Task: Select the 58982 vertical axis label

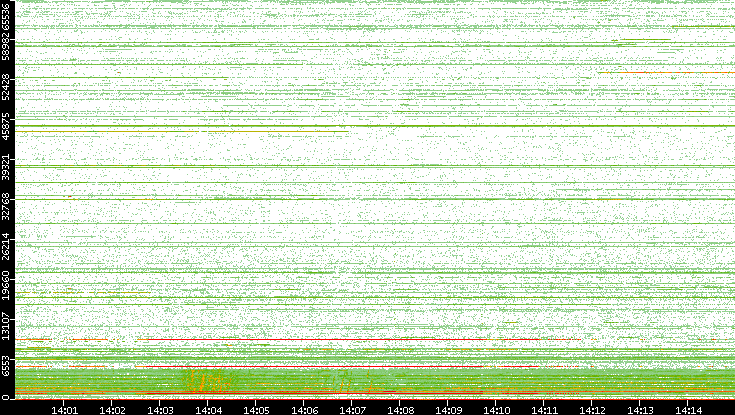Action: pos(6,47)
